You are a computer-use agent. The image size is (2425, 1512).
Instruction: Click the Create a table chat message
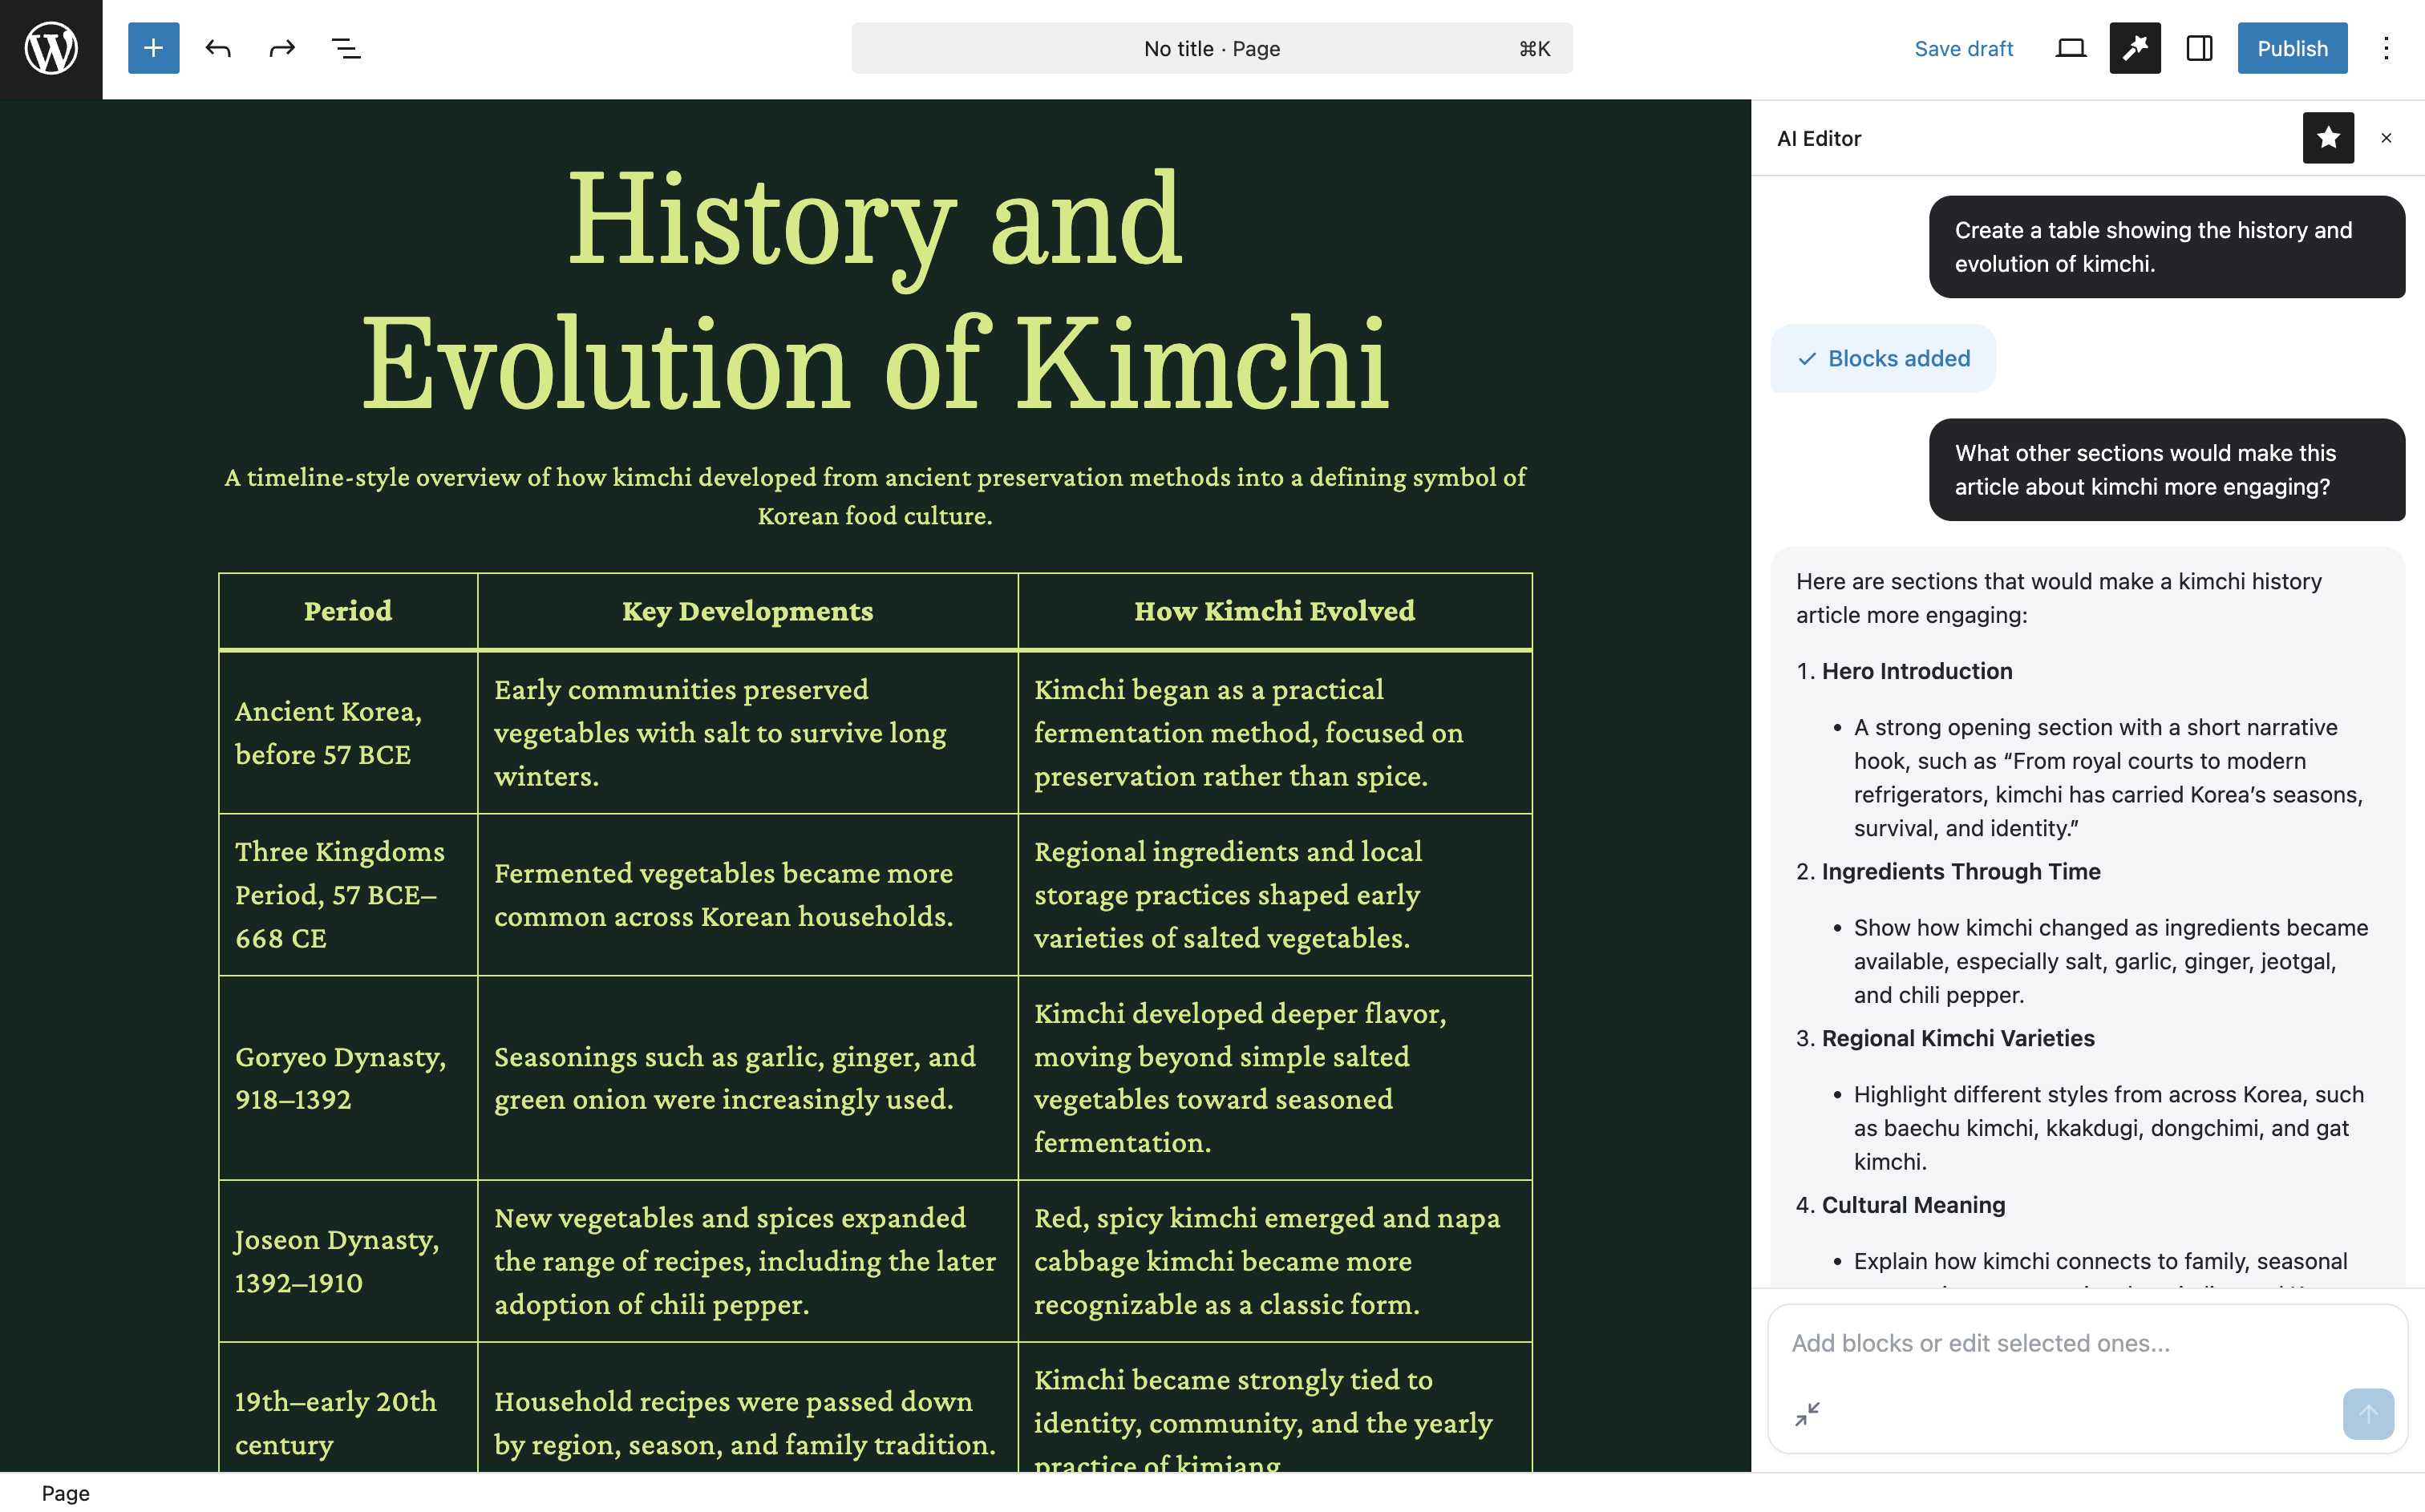pos(2167,247)
